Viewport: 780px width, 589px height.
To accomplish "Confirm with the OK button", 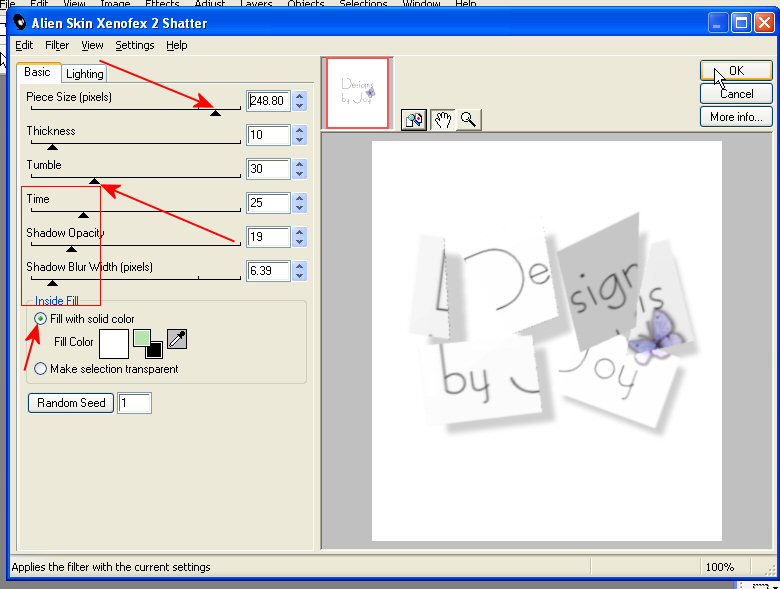I will (x=736, y=71).
